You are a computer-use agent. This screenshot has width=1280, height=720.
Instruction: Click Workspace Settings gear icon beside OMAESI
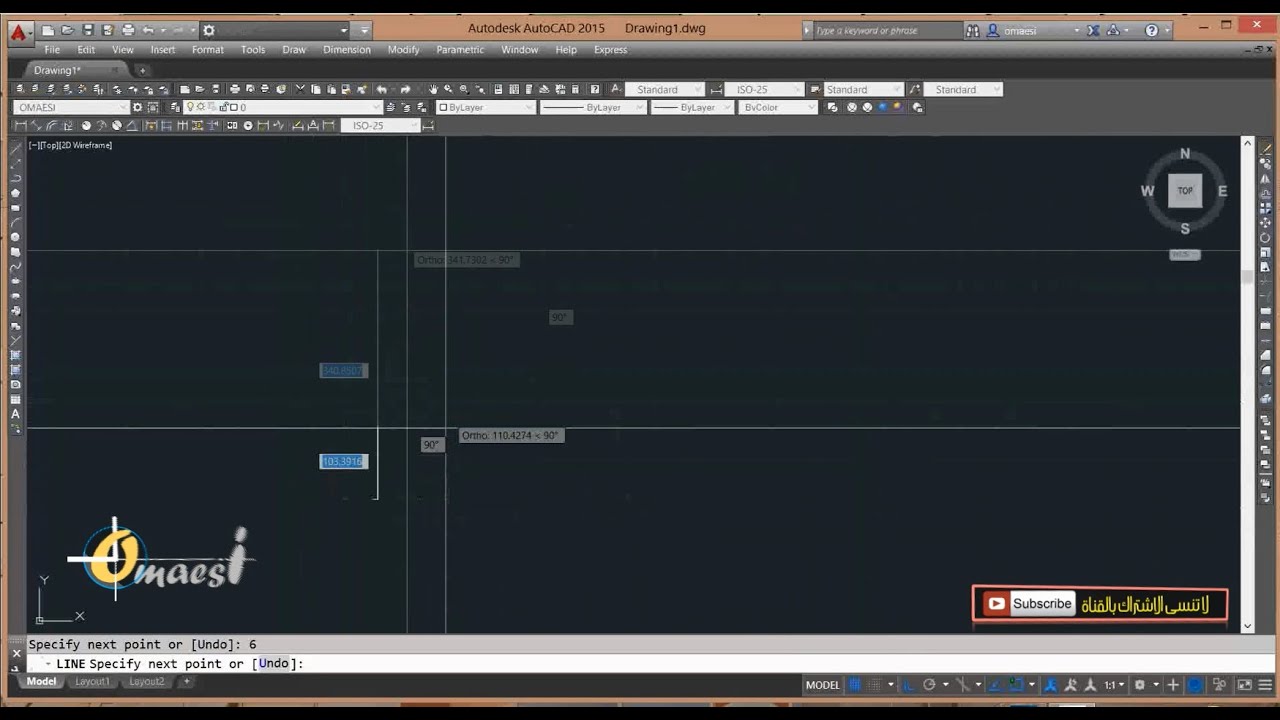click(137, 107)
